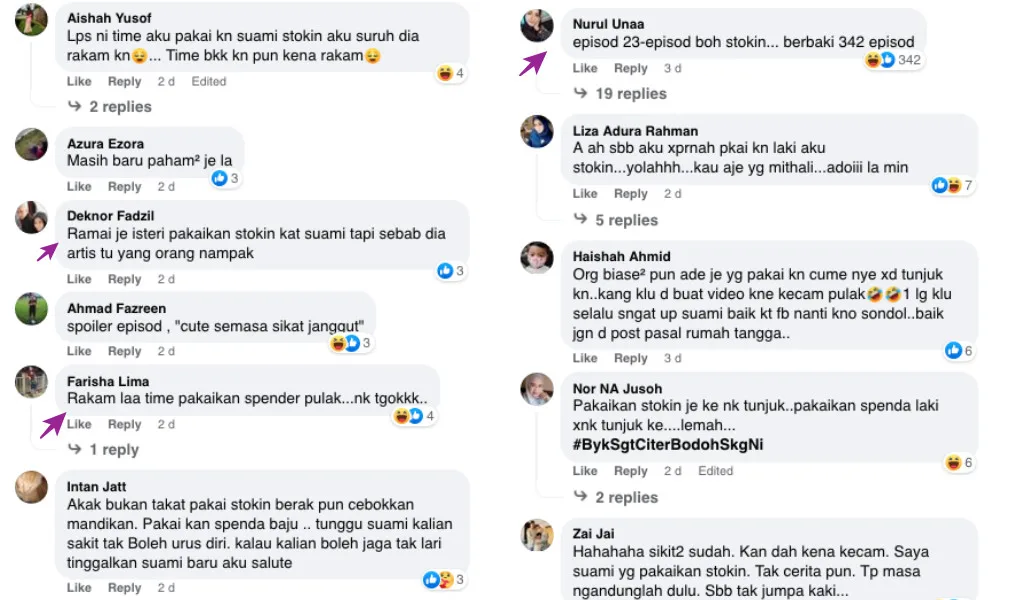Click the laughing reaction on Nor NA Jusoh's comment
This screenshot has height=600, width=1020.
pyautogui.click(x=953, y=462)
